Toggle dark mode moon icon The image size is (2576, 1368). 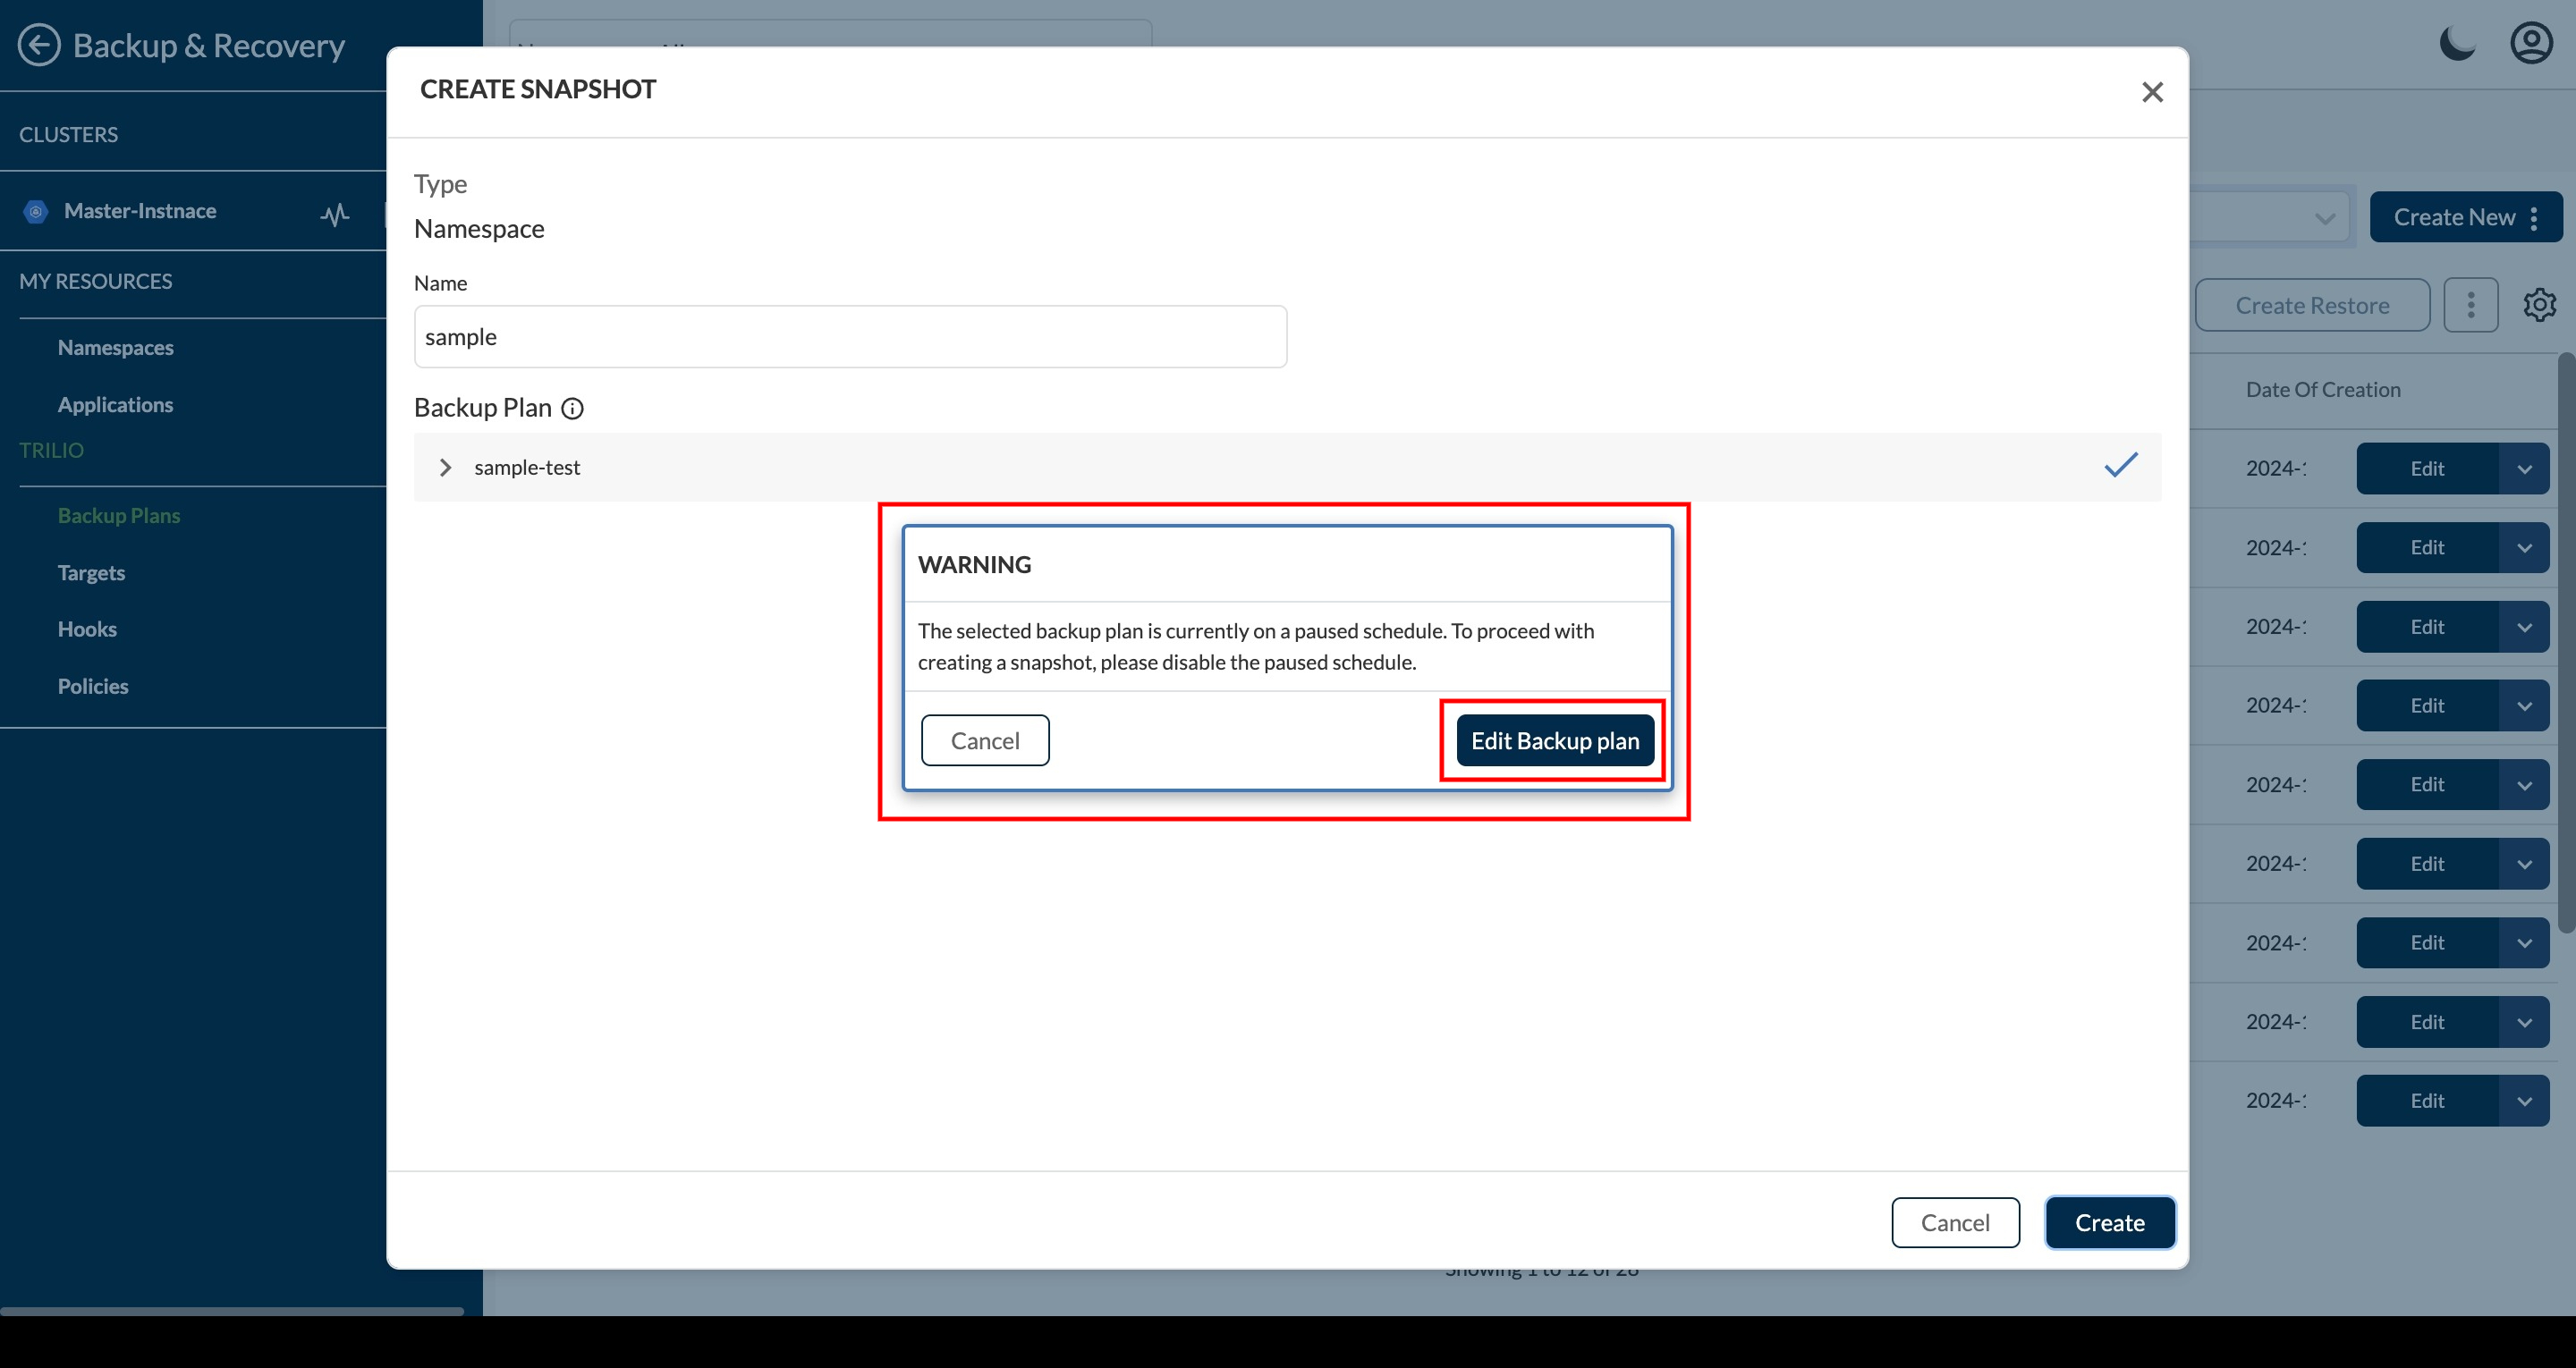tap(2457, 44)
